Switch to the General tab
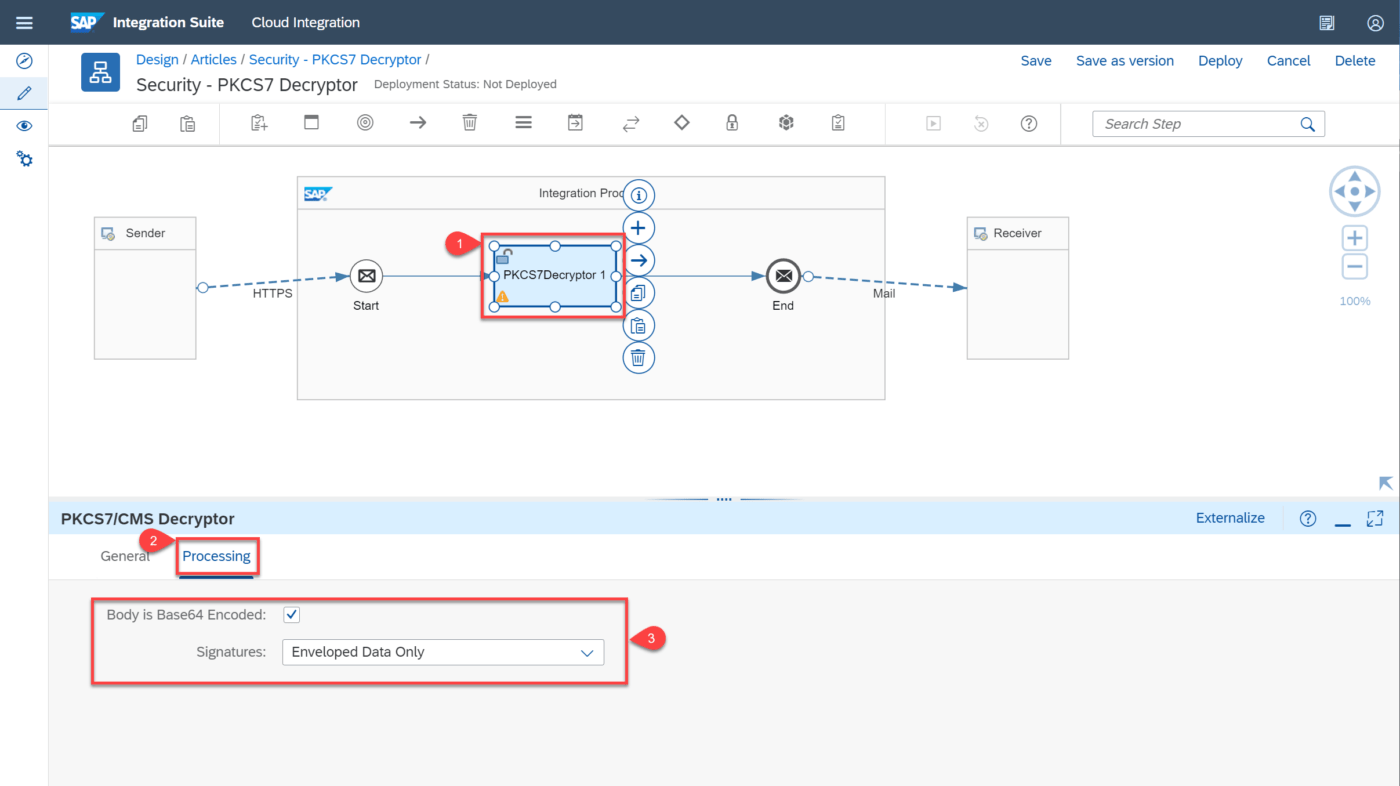 125,556
